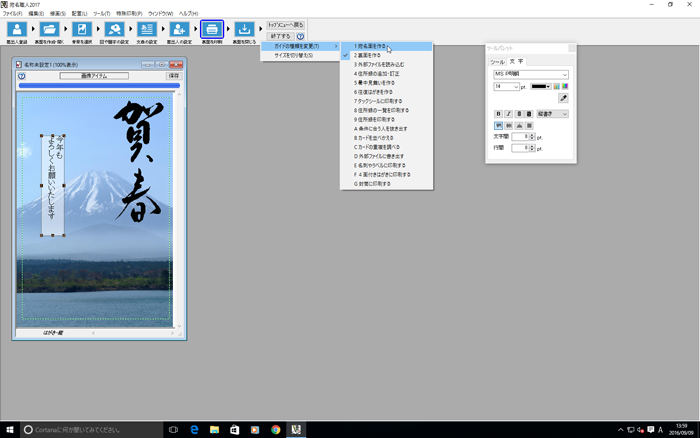Toggle italic text formatting

point(509,114)
